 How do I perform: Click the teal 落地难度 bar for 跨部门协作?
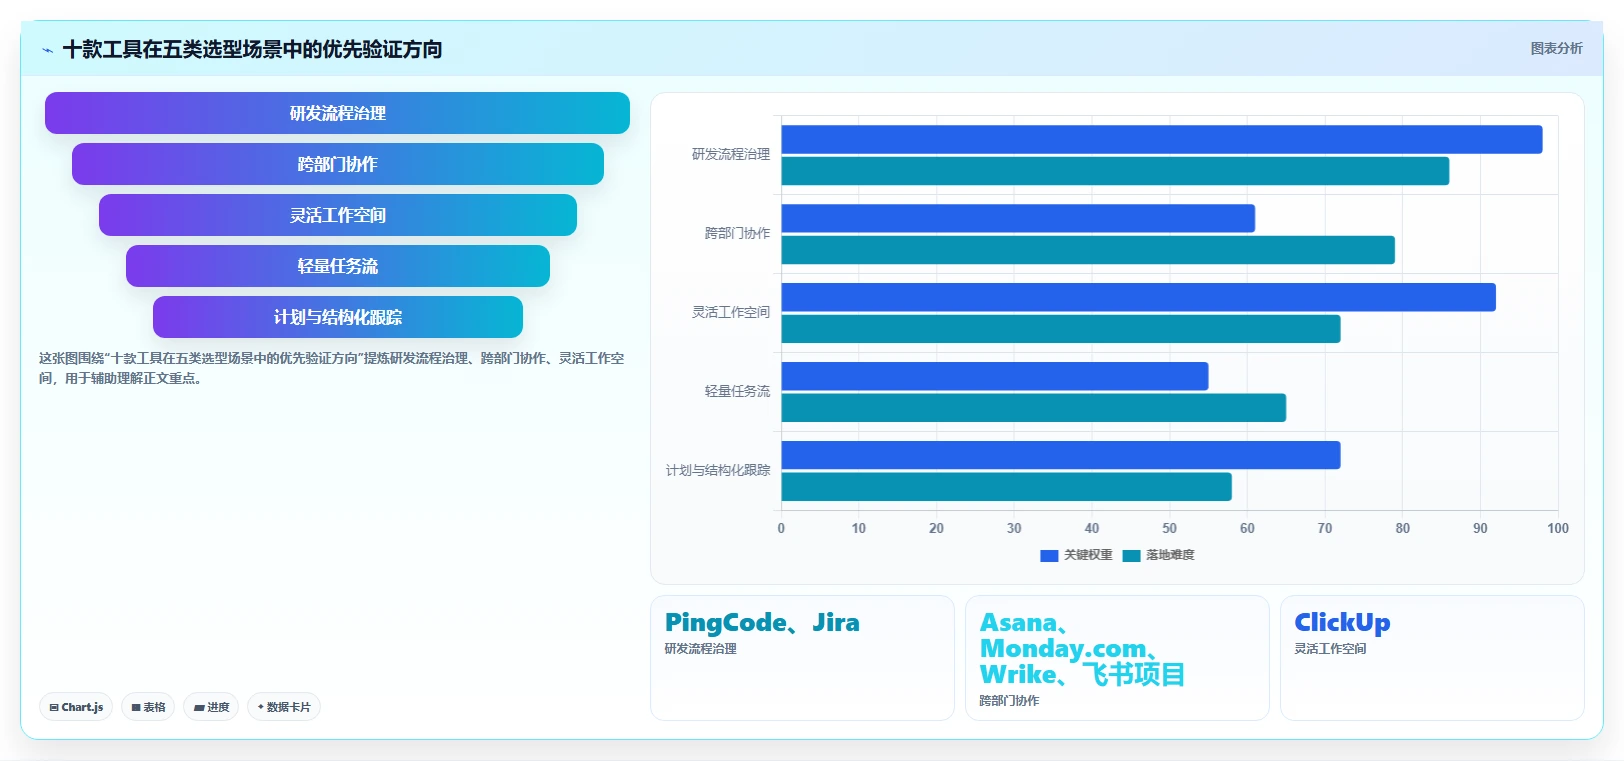pyautogui.click(x=1088, y=250)
